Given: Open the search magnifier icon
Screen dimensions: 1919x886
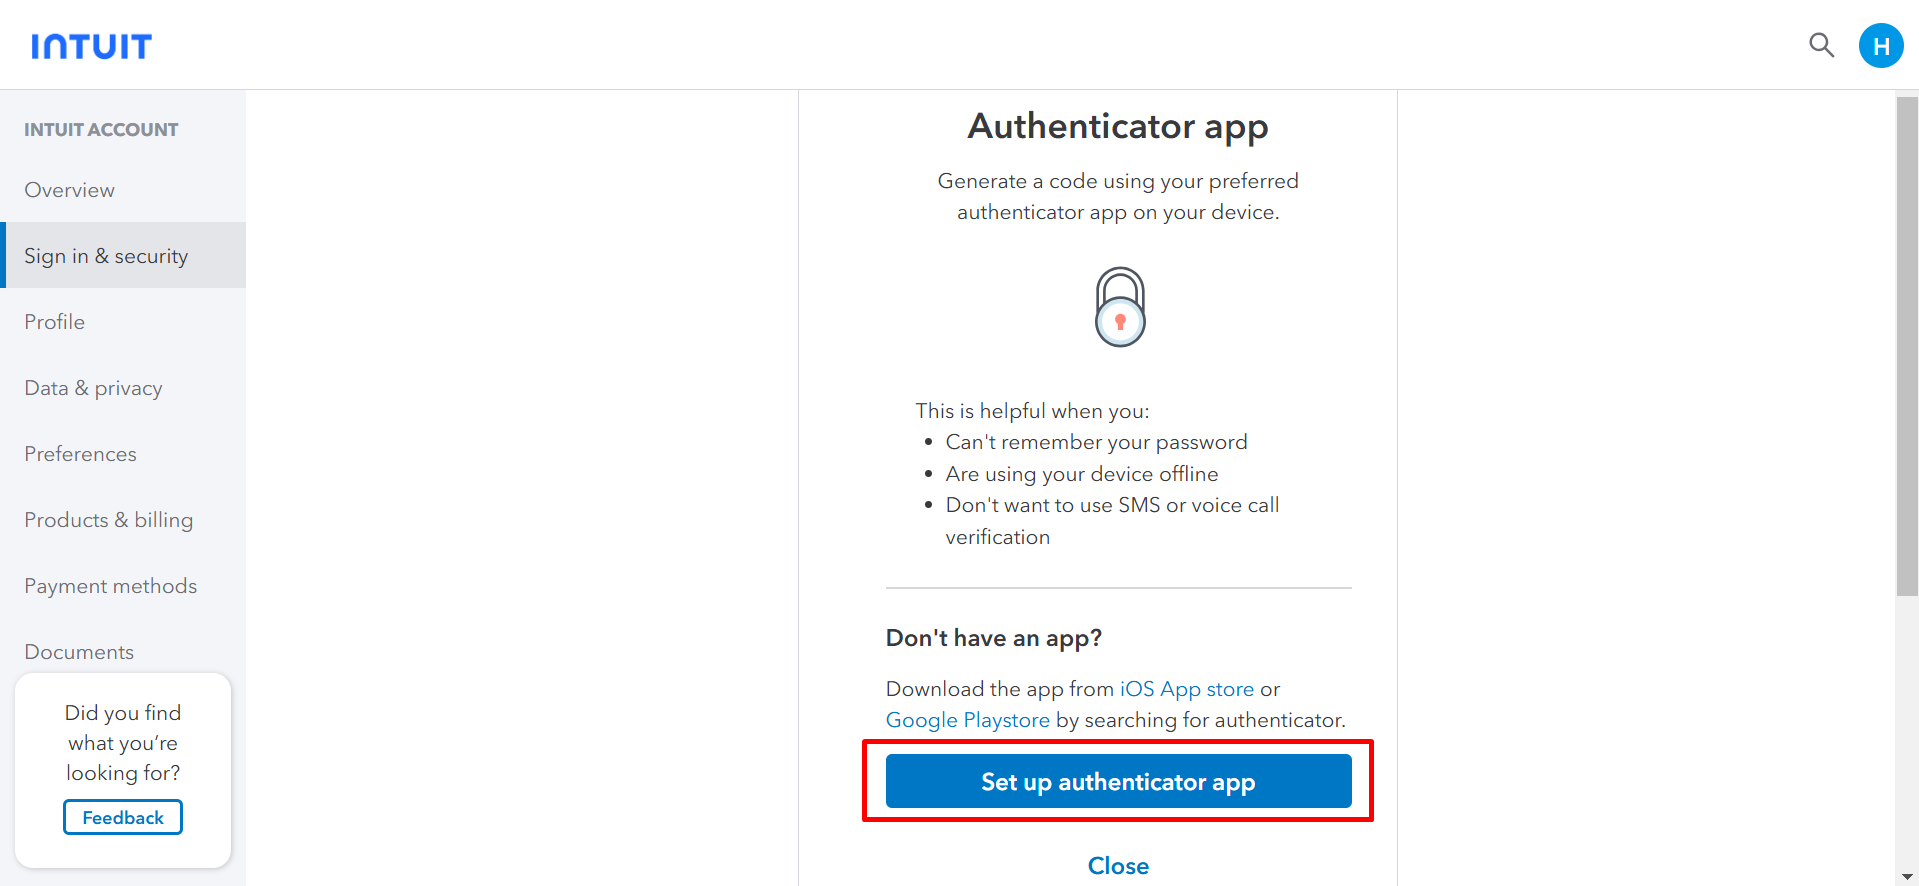Looking at the screenshot, I should point(1821,45).
